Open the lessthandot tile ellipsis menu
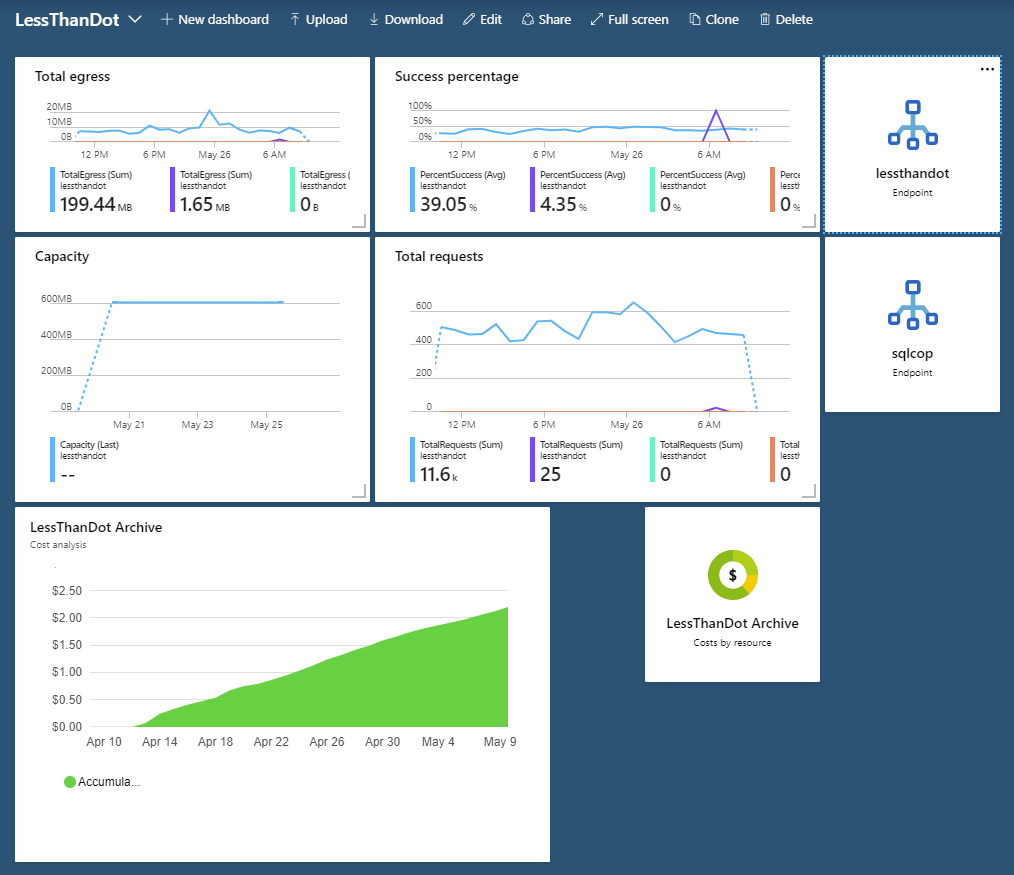 987,69
